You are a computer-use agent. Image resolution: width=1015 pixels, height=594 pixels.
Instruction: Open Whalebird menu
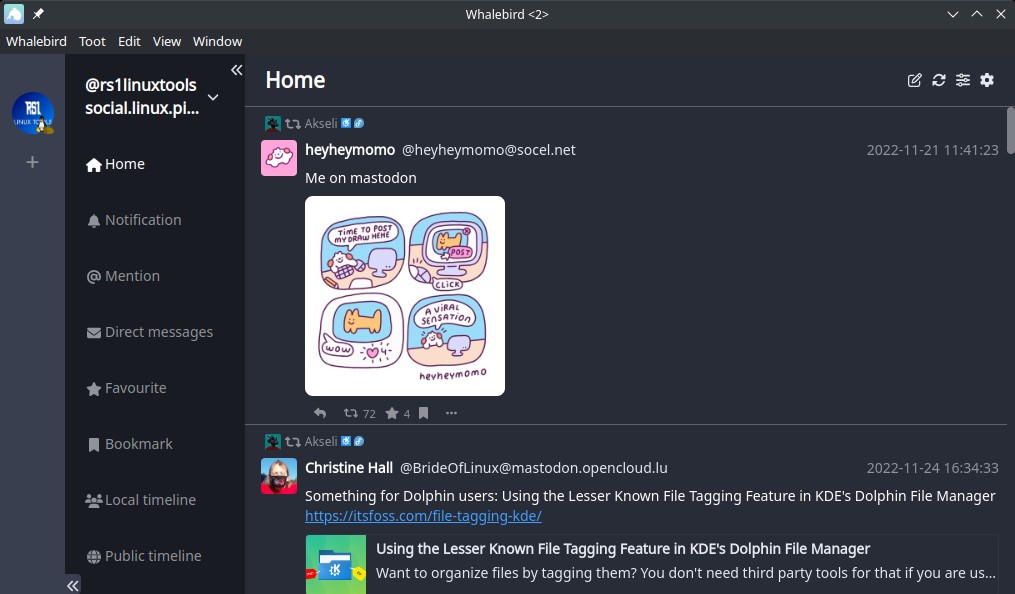point(36,41)
